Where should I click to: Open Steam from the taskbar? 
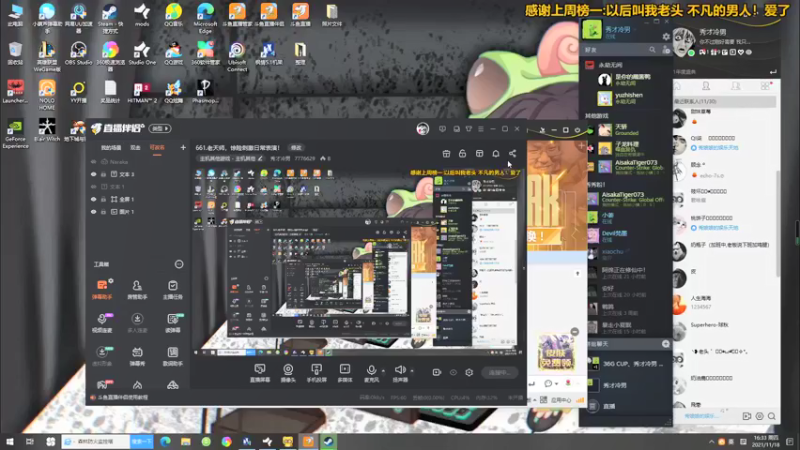328,441
